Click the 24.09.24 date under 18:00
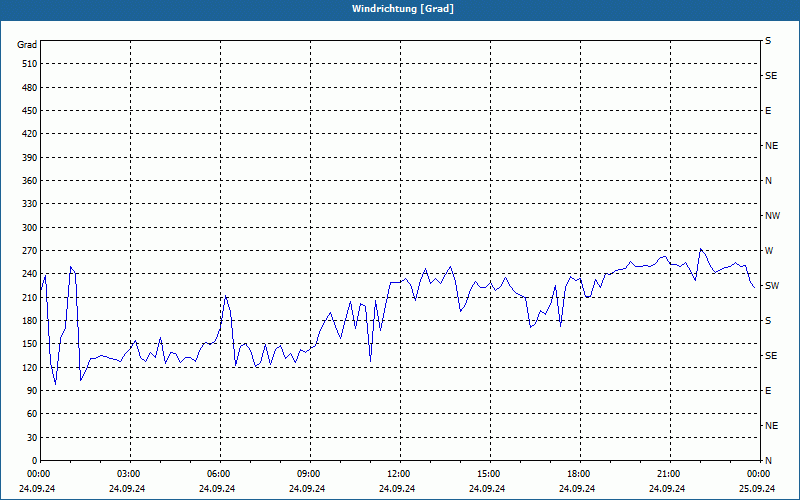 click(577, 488)
